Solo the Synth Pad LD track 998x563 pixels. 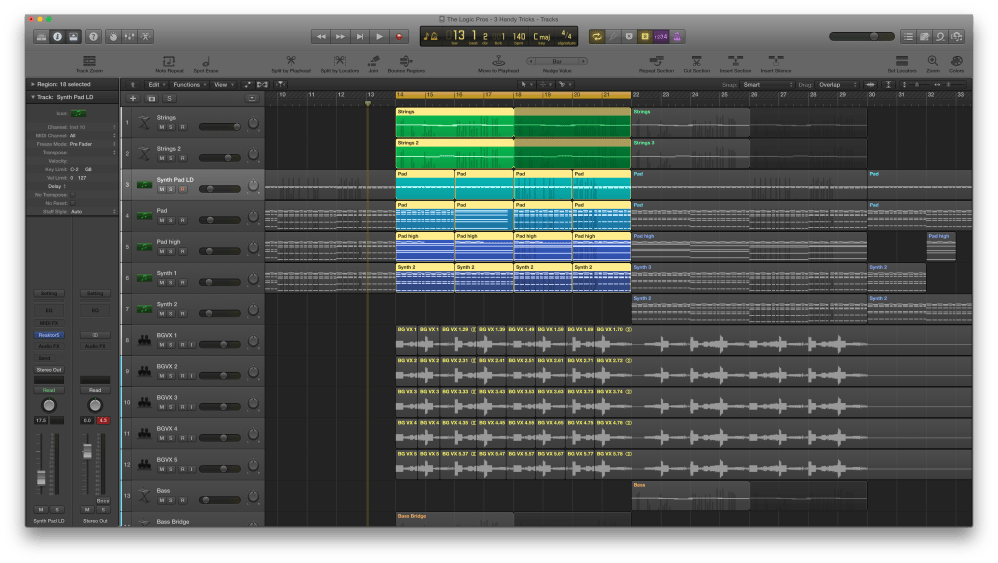click(171, 189)
